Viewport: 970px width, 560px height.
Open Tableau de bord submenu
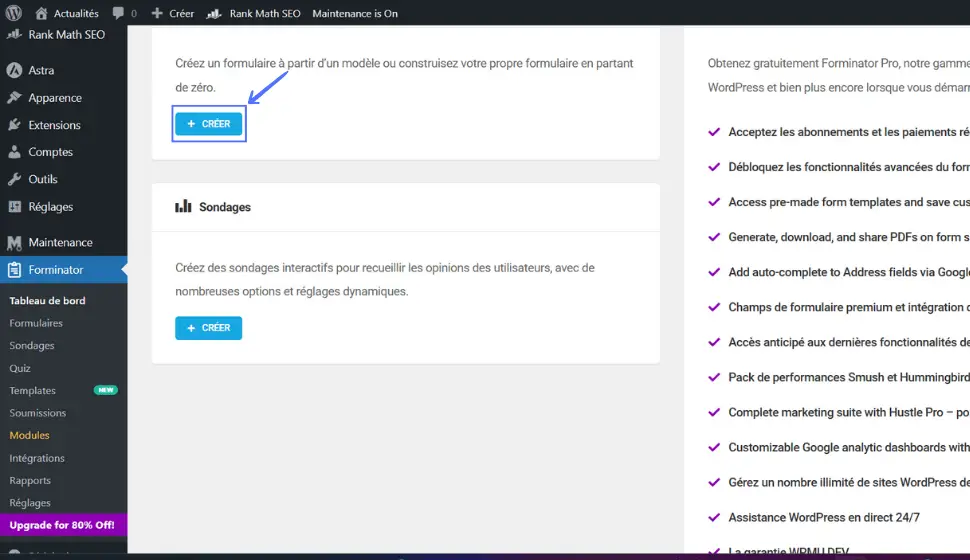click(x=47, y=301)
